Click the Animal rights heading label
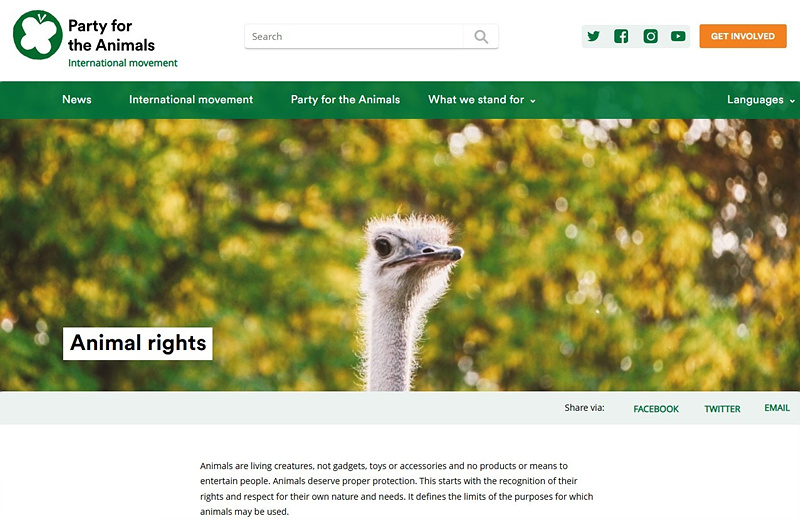Screen dimensions: 800x520 click(x=138, y=343)
